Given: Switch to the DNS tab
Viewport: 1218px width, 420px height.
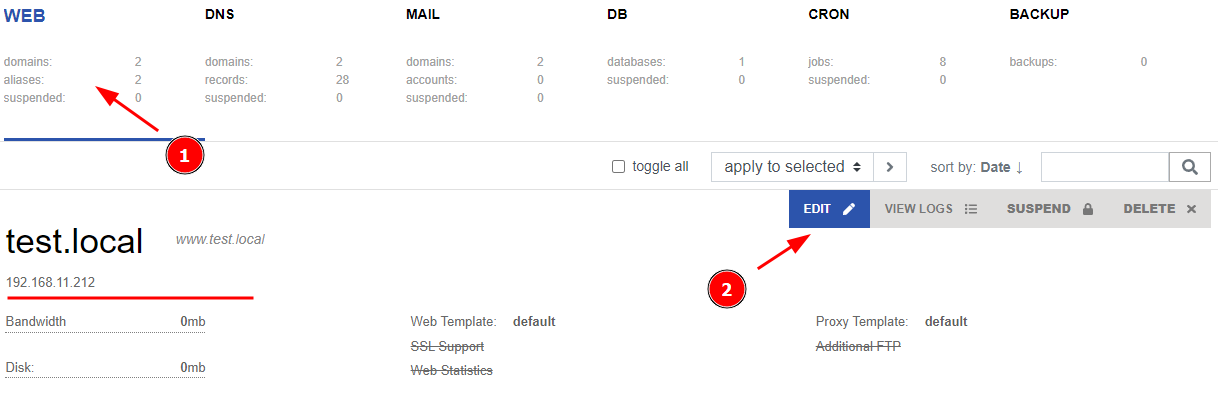Looking at the screenshot, I should point(221,15).
